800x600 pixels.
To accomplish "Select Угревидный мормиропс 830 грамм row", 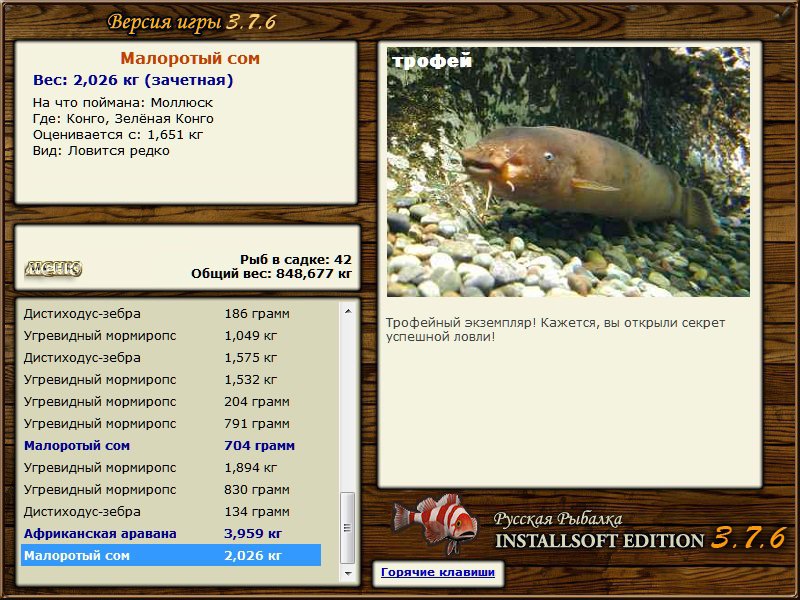I will 171,489.
